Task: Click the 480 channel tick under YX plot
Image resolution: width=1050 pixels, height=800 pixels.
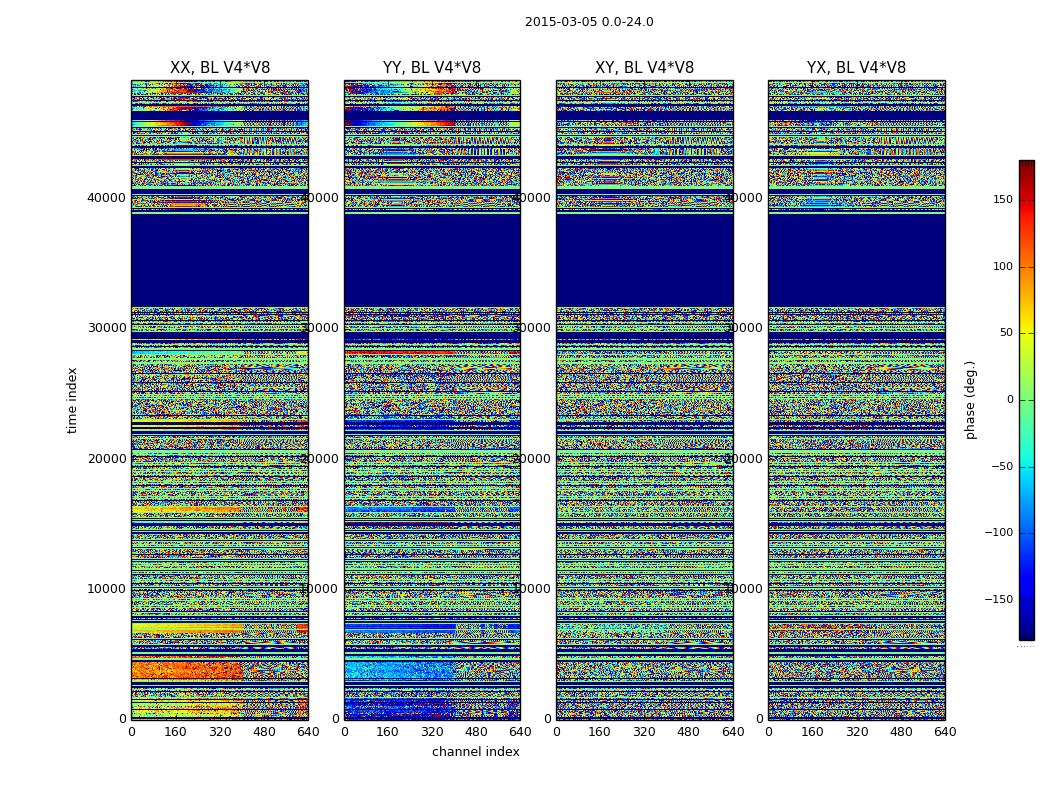Action: click(901, 732)
